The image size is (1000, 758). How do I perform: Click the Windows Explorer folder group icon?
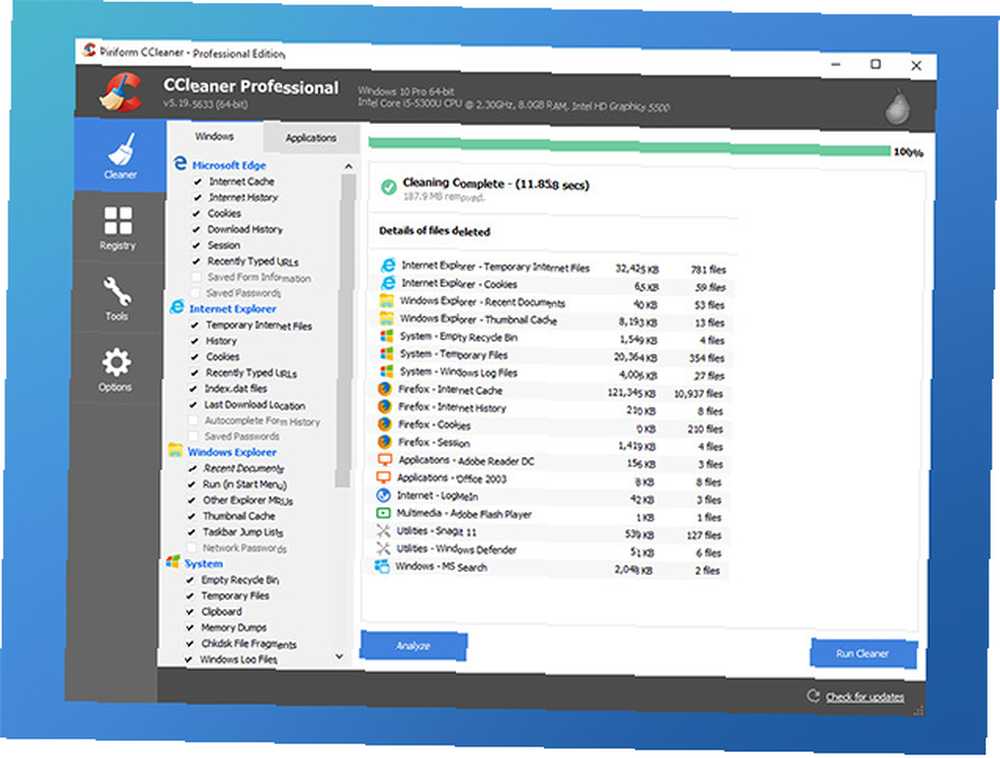click(175, 450)
